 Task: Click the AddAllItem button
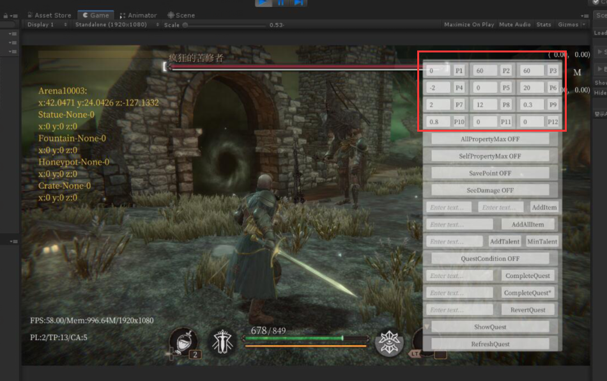point(528,224)
